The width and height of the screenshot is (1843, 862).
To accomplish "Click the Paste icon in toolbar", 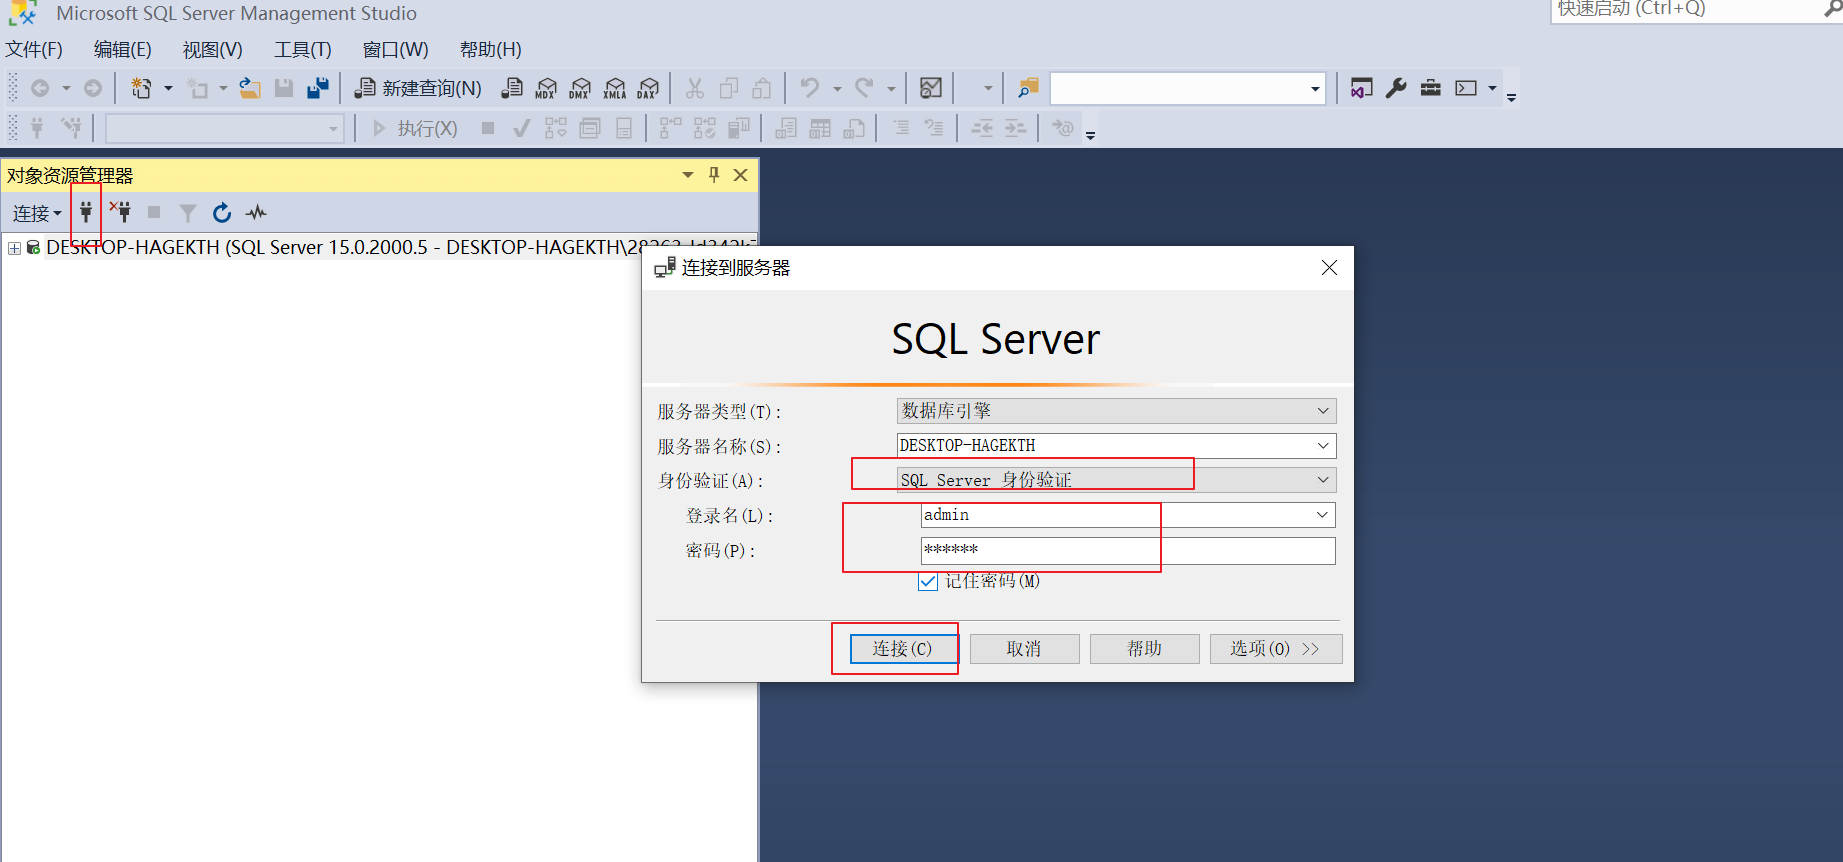I will click(762, 89).
